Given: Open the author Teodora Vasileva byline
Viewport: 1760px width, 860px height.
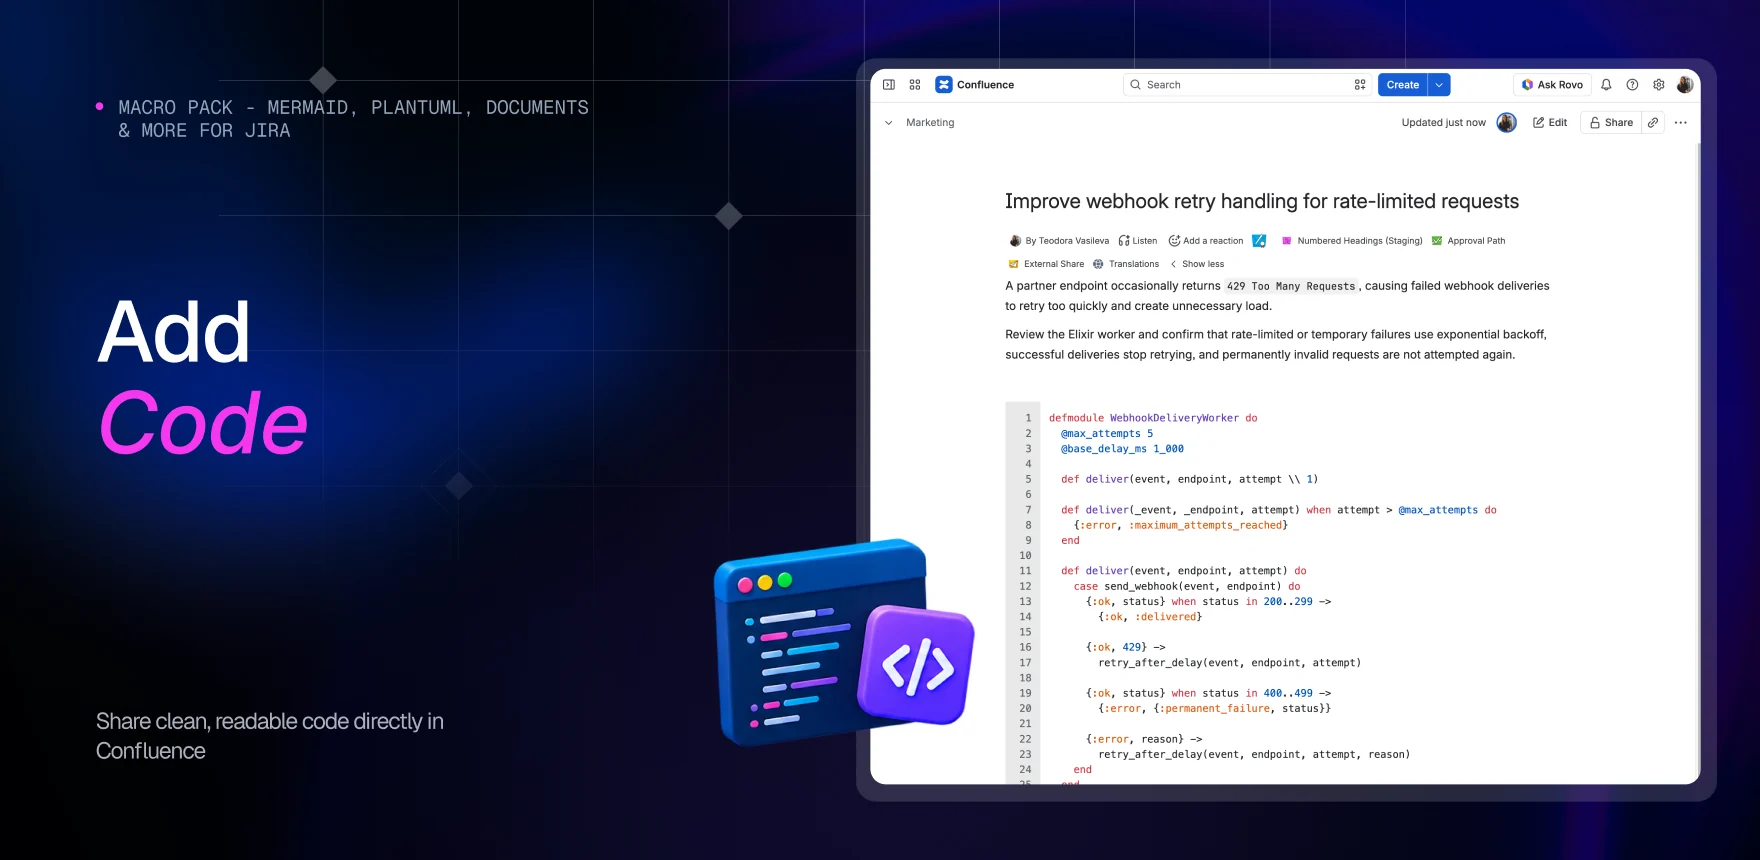Looking at the screenshot, I should click(1059, 241).
